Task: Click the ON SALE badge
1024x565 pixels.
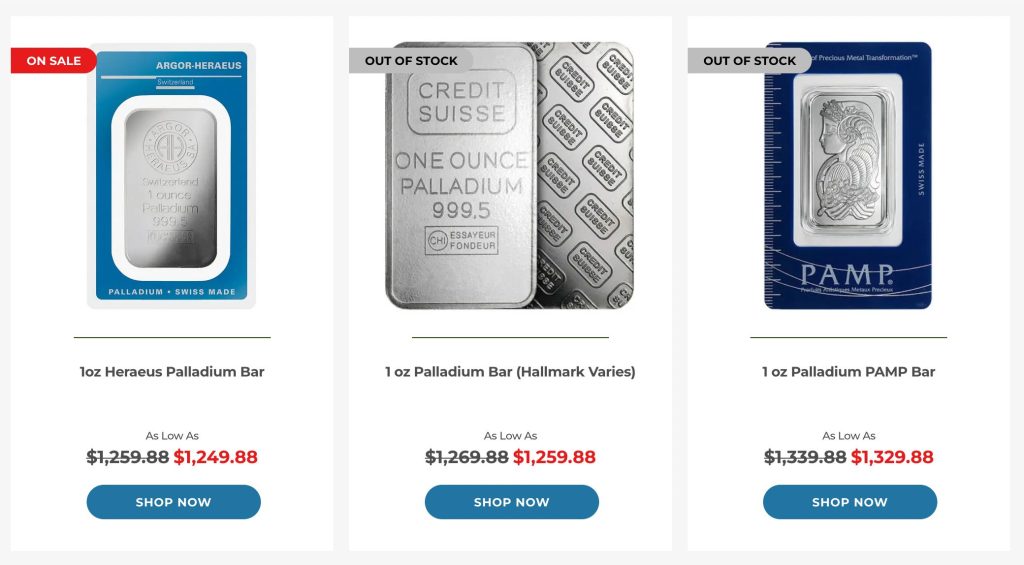Action: [54, 61]
